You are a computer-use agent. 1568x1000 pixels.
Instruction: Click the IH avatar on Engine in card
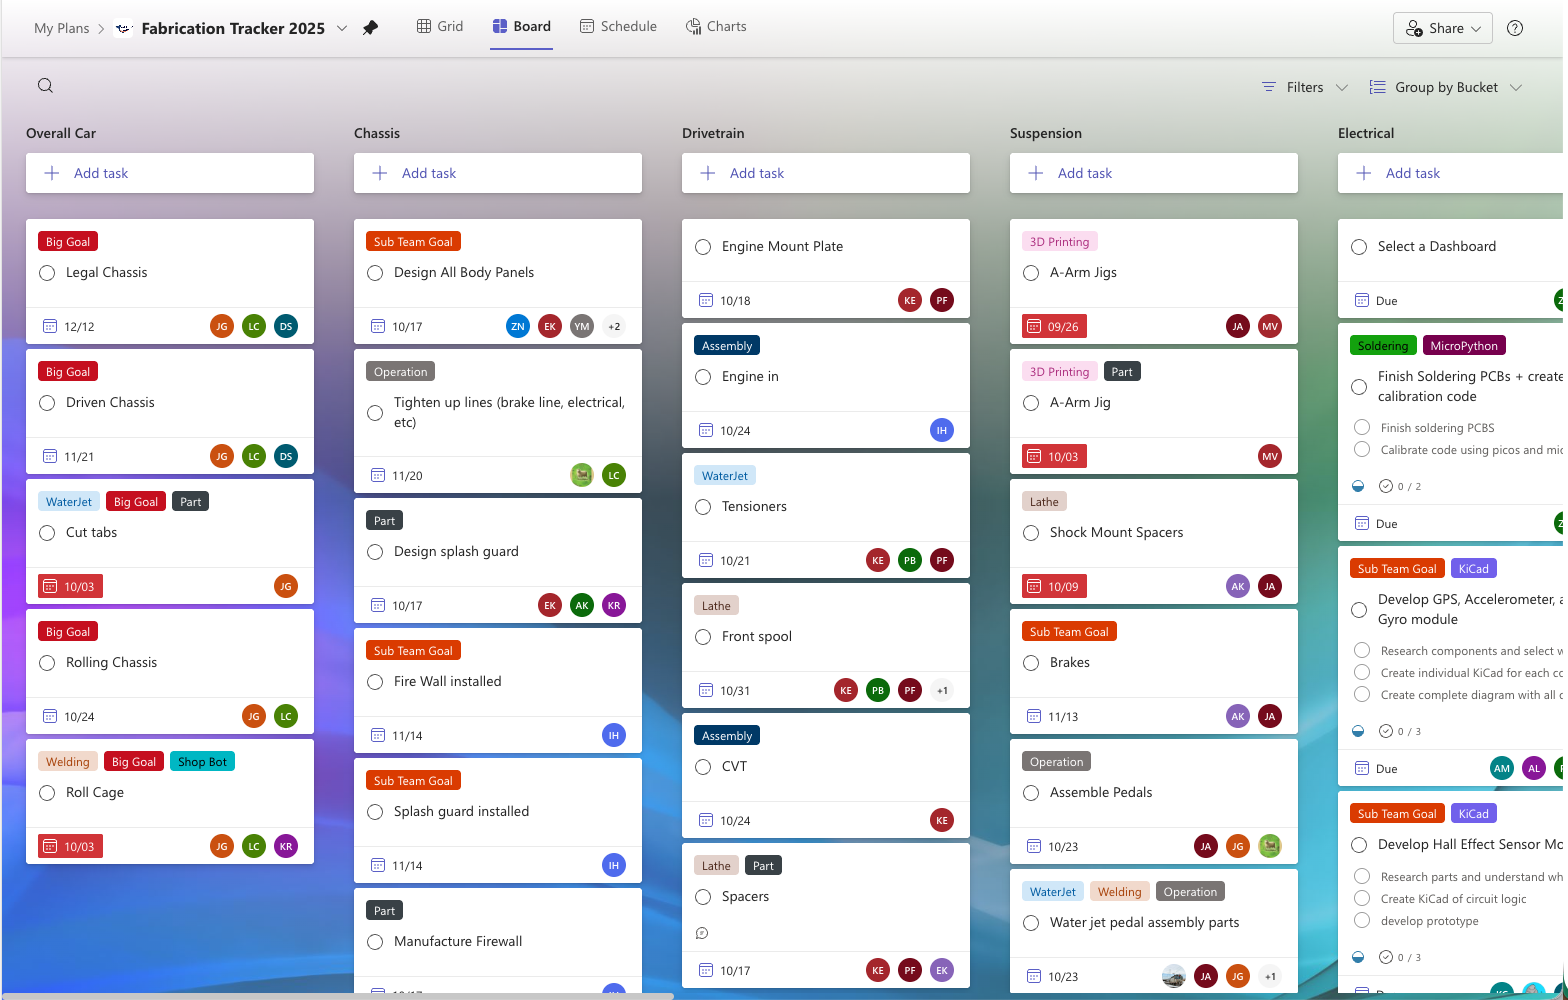tap(941, 430)
